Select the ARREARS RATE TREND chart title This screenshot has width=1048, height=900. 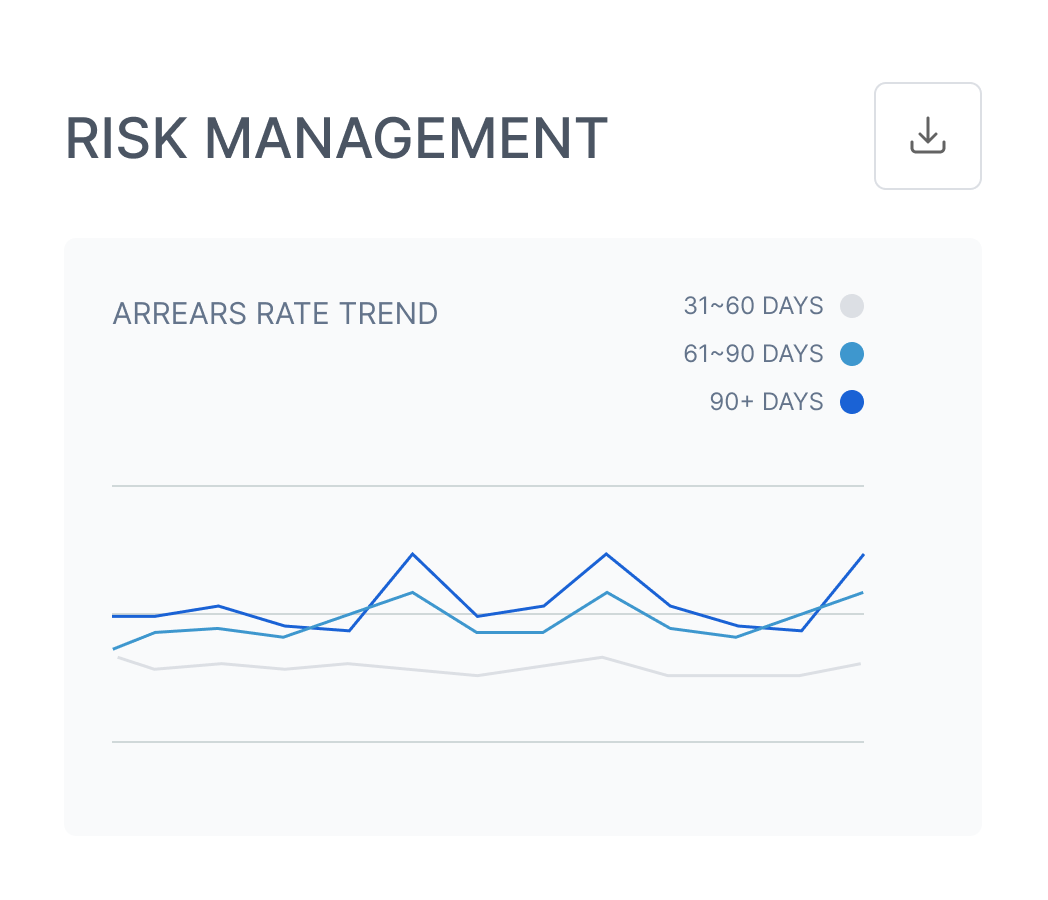[x=275, y=314]
